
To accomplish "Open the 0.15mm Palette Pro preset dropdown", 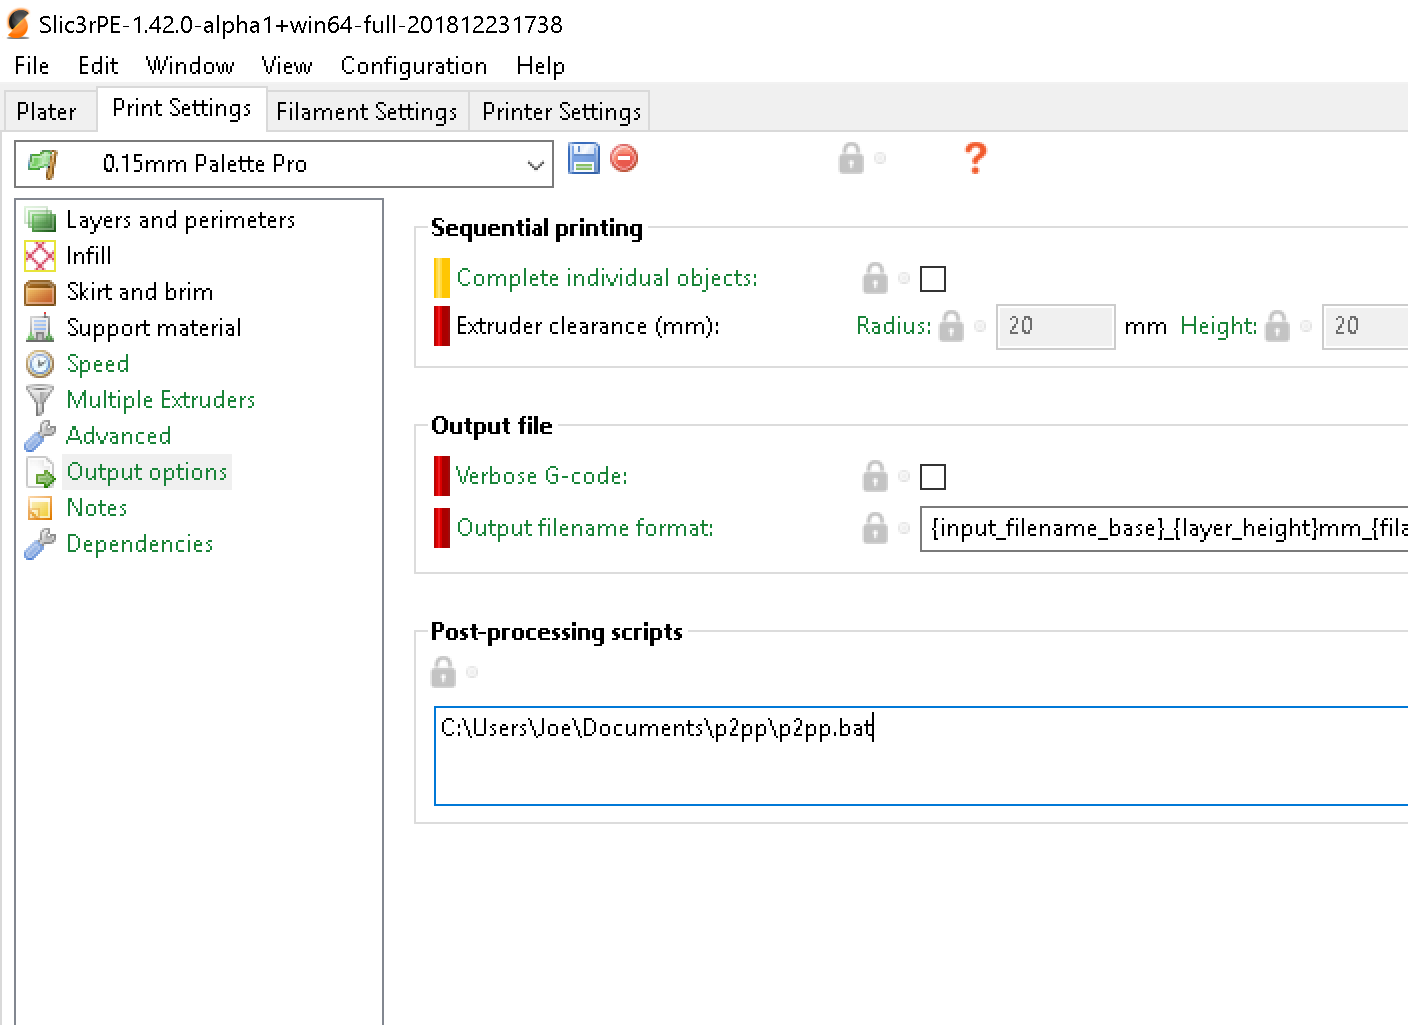I will 284,164.
